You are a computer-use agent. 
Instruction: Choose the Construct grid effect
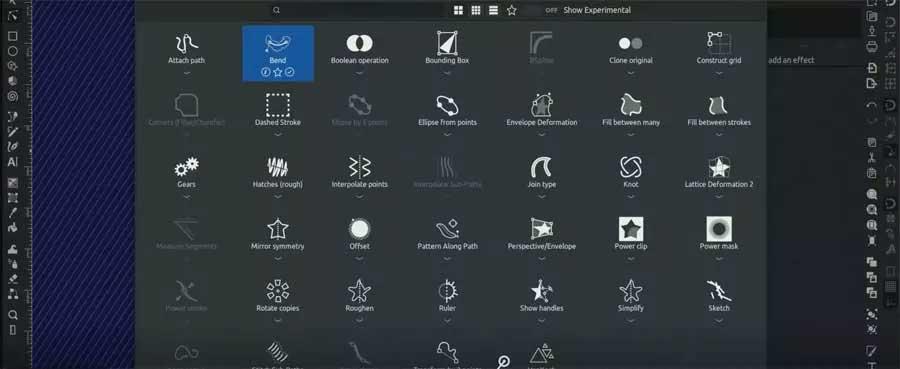click(x=719, y=49)
